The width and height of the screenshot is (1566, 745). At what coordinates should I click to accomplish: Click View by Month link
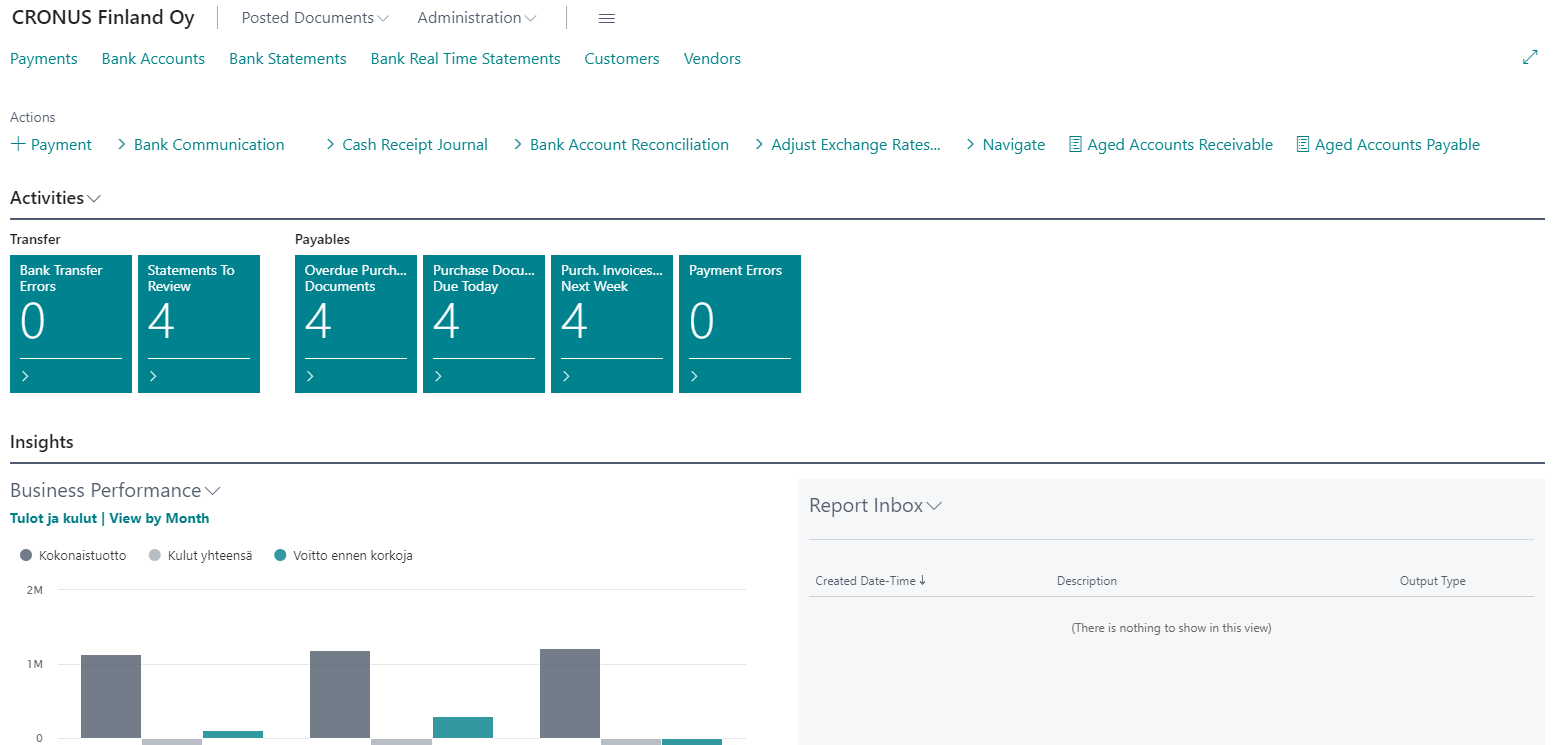159,518
